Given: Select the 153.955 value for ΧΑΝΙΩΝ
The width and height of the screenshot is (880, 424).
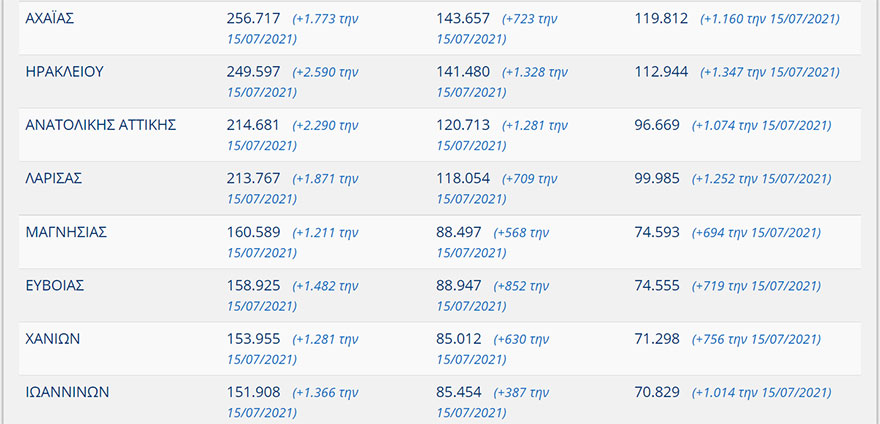Looking at the screenshot, I should (x=254, y=338).
